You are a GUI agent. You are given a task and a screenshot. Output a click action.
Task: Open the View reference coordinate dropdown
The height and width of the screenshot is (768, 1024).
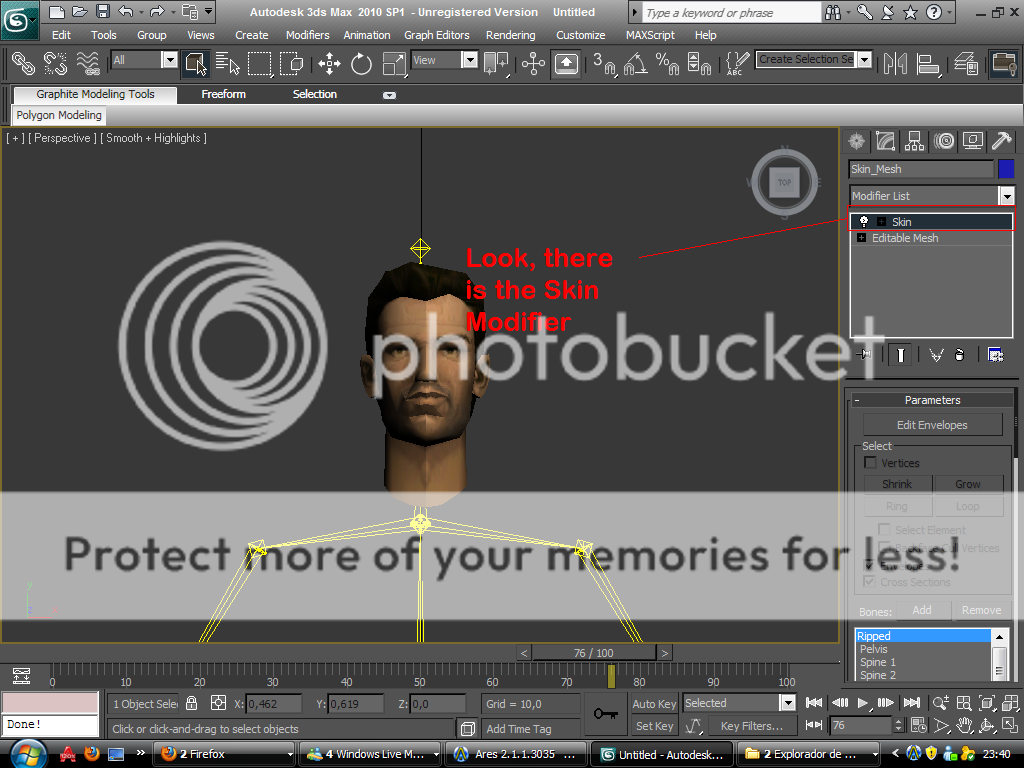pos(469,60)
